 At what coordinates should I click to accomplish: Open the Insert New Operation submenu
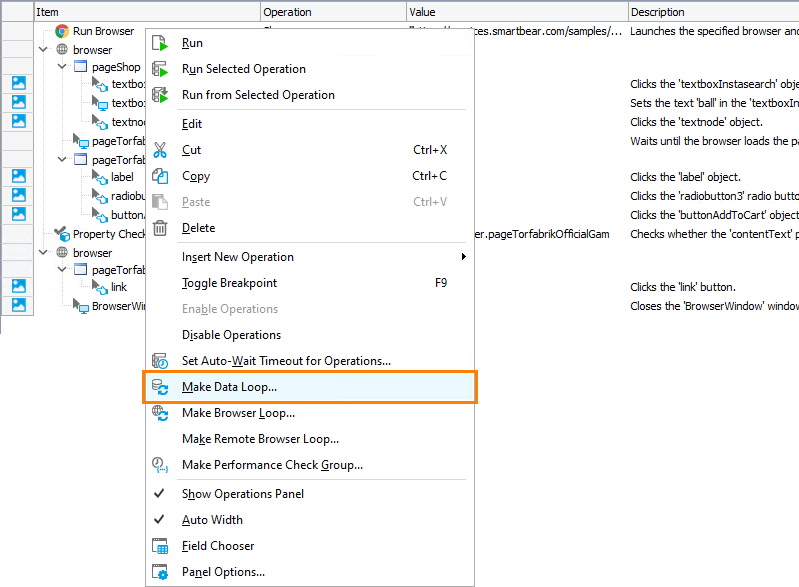coord(238,257)
